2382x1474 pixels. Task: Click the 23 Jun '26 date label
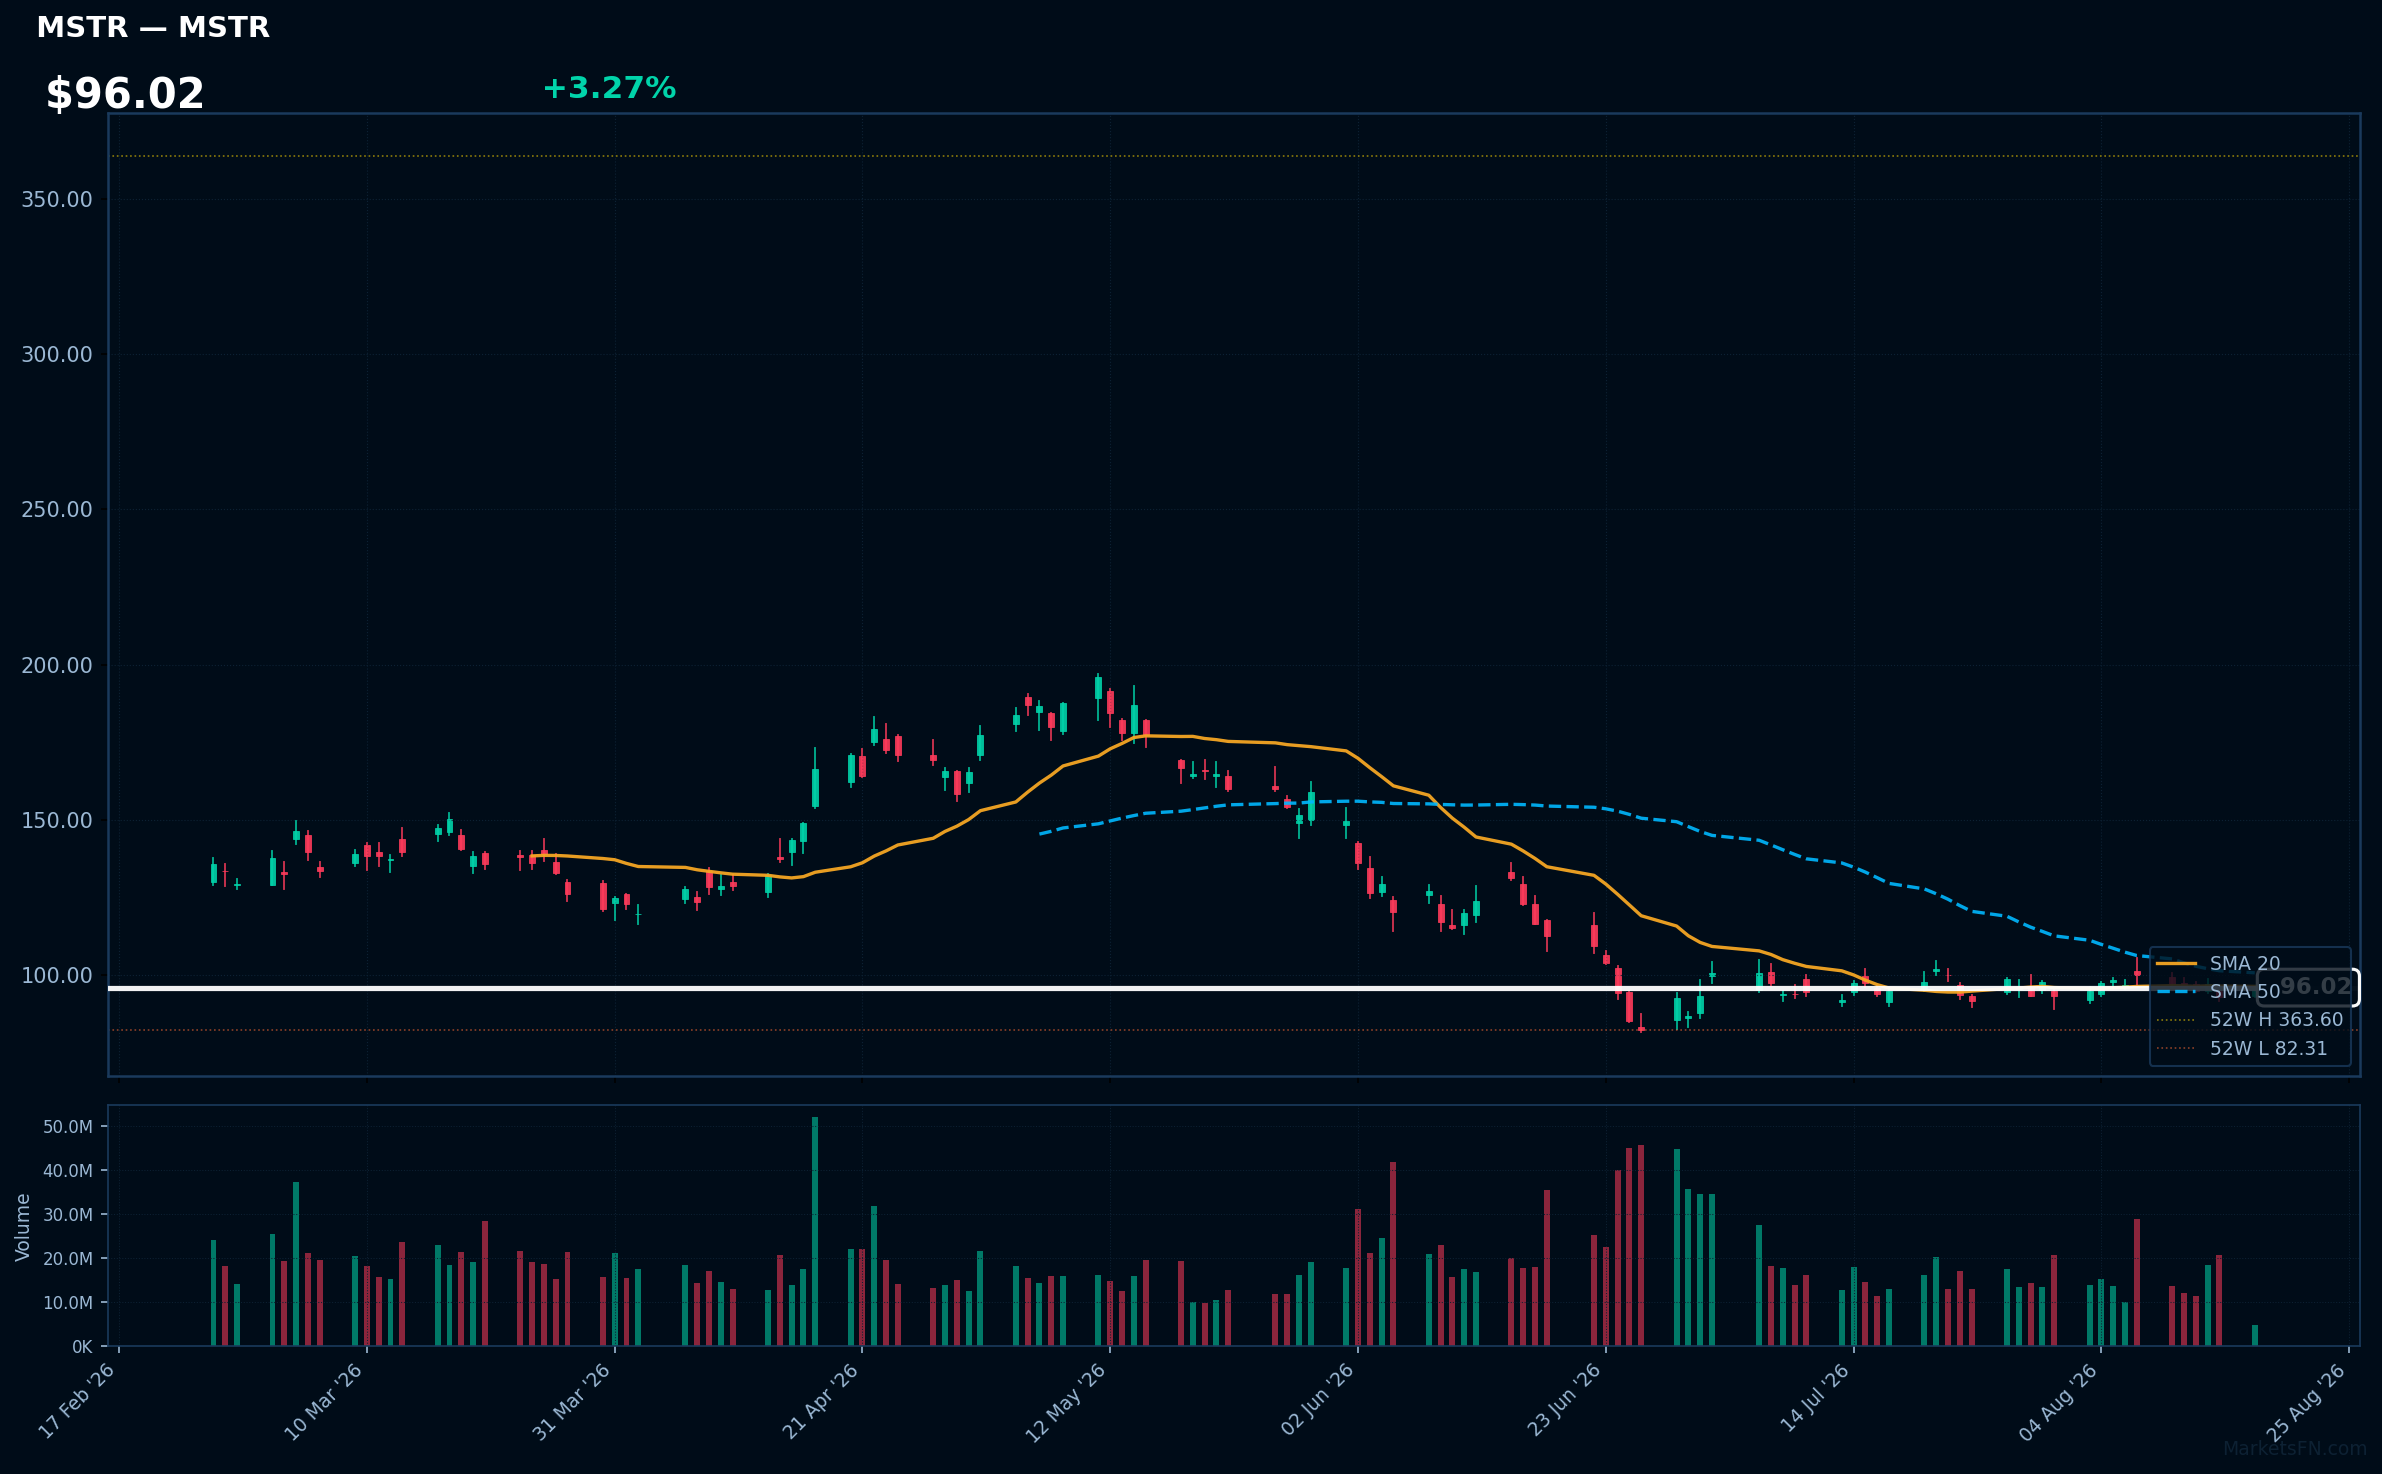[x=1564, y=1400]
